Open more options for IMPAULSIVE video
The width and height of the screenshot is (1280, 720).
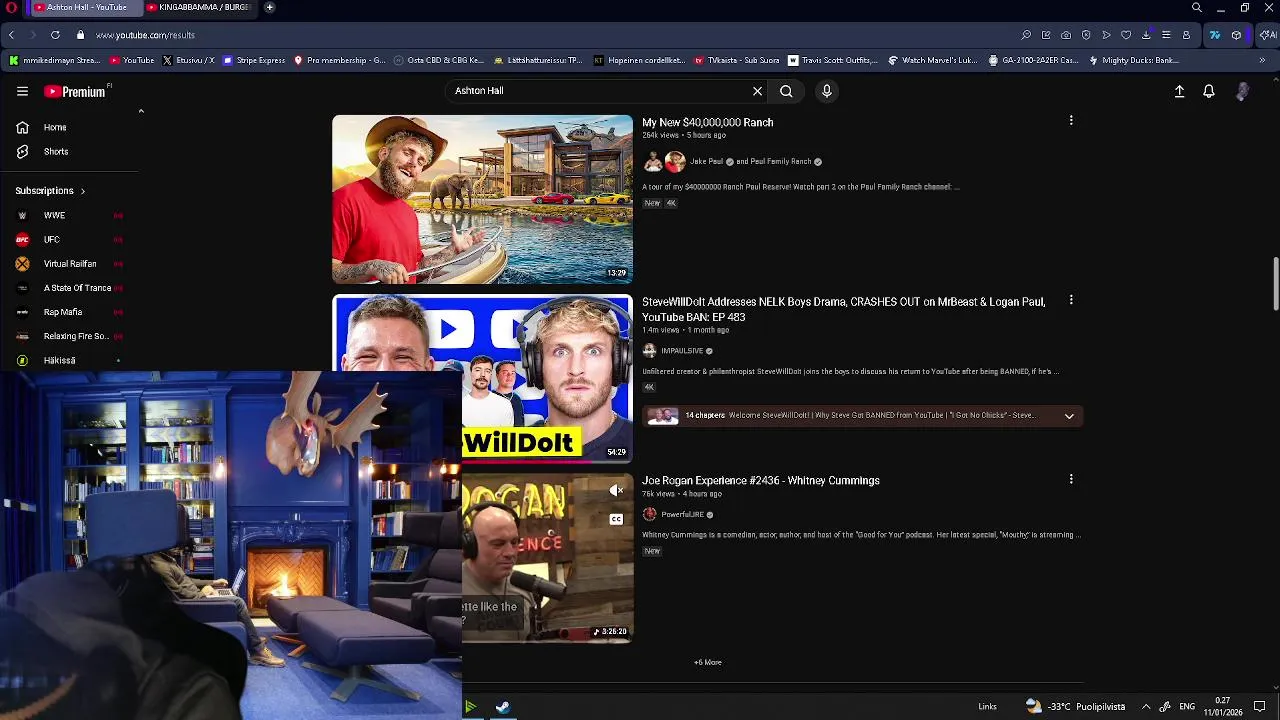[x=1071, y=300]
